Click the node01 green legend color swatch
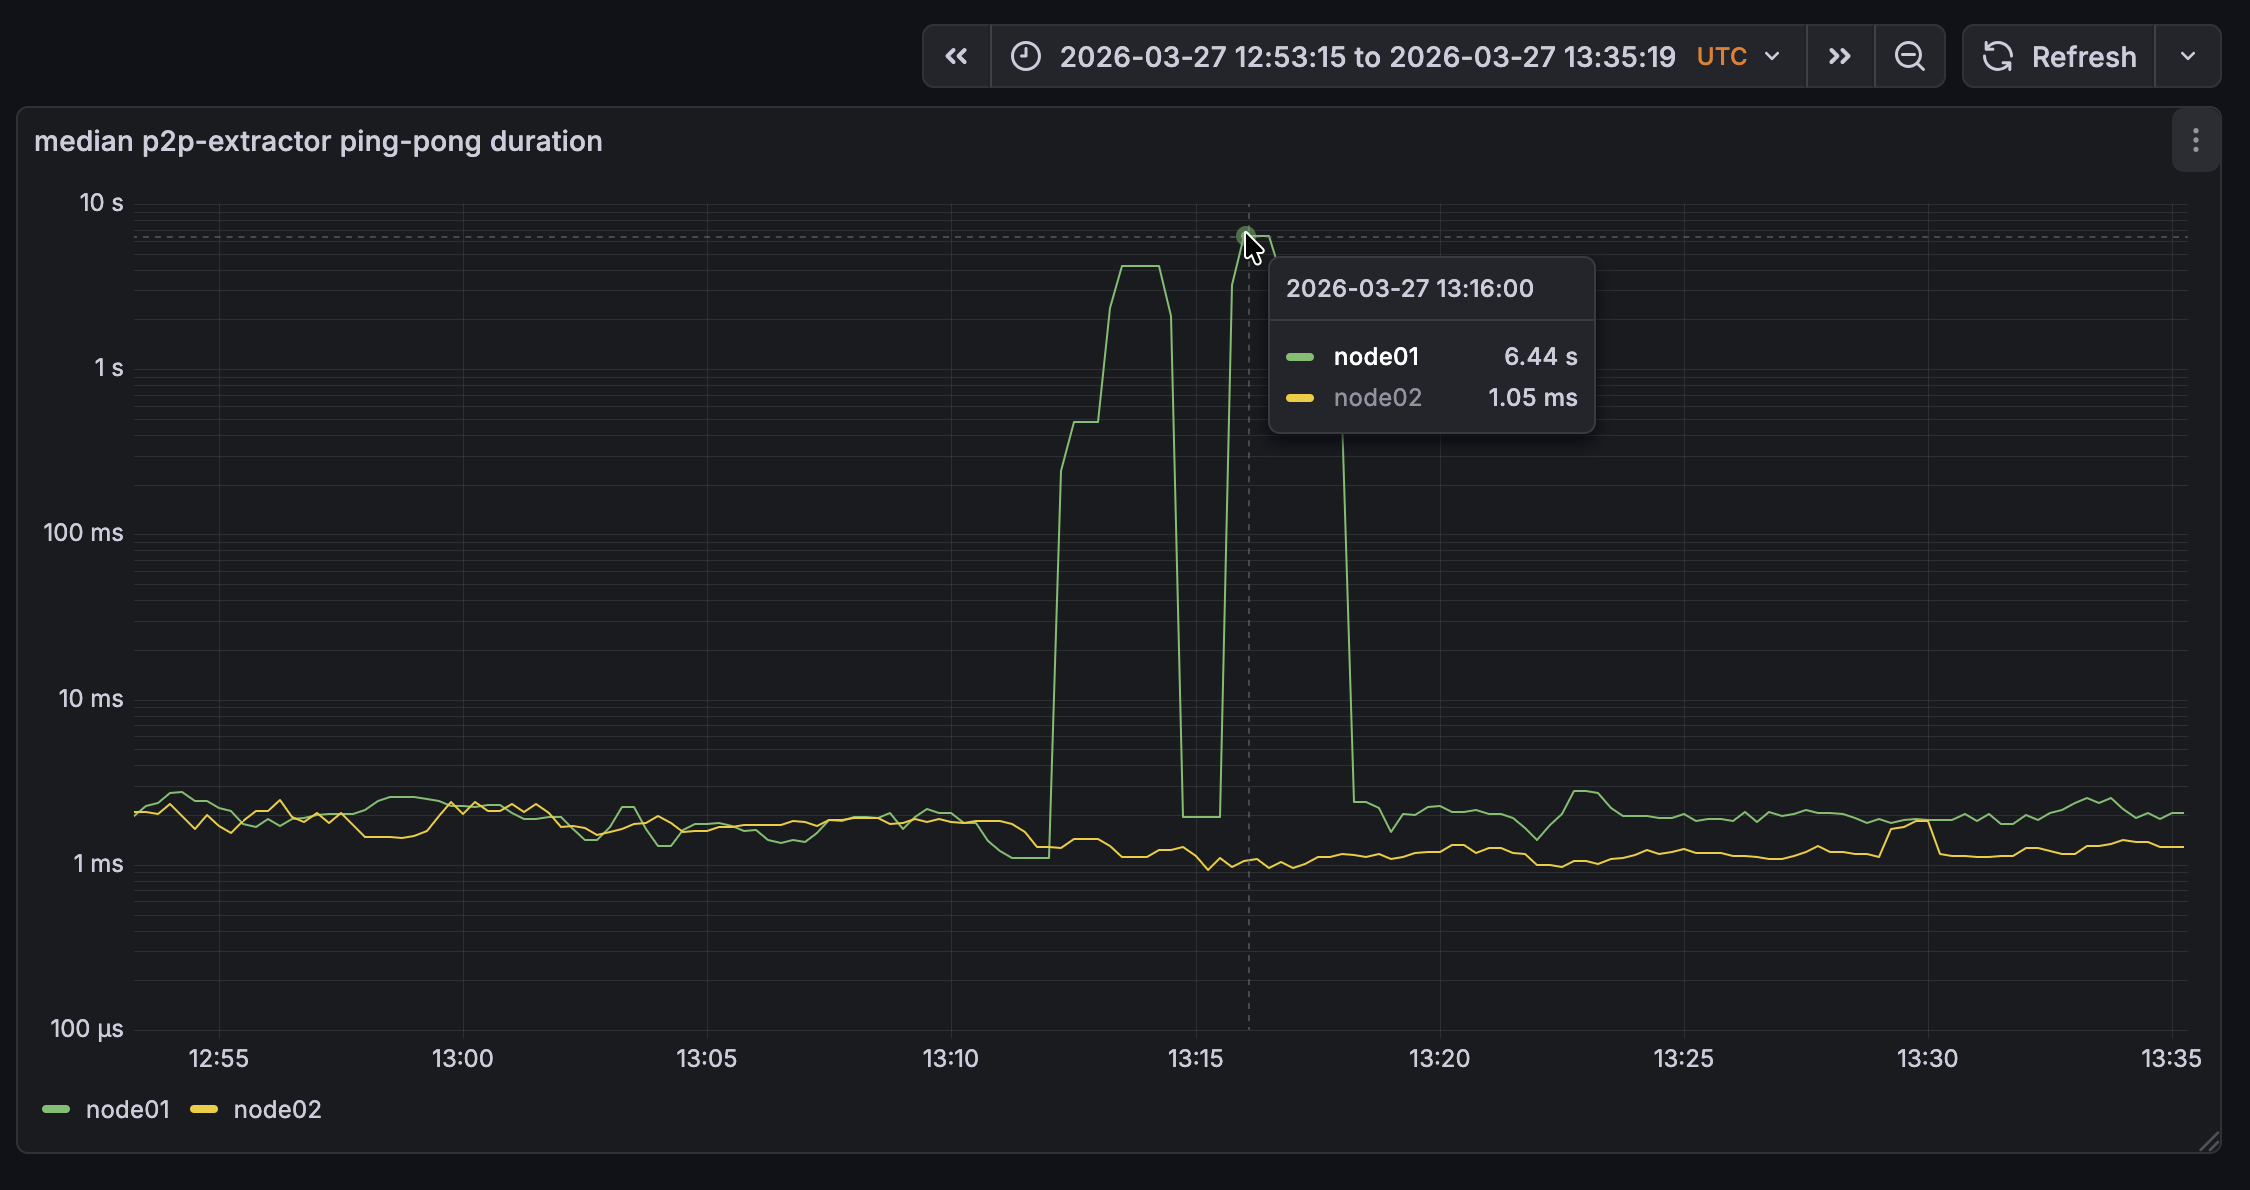 (56, 1109)
